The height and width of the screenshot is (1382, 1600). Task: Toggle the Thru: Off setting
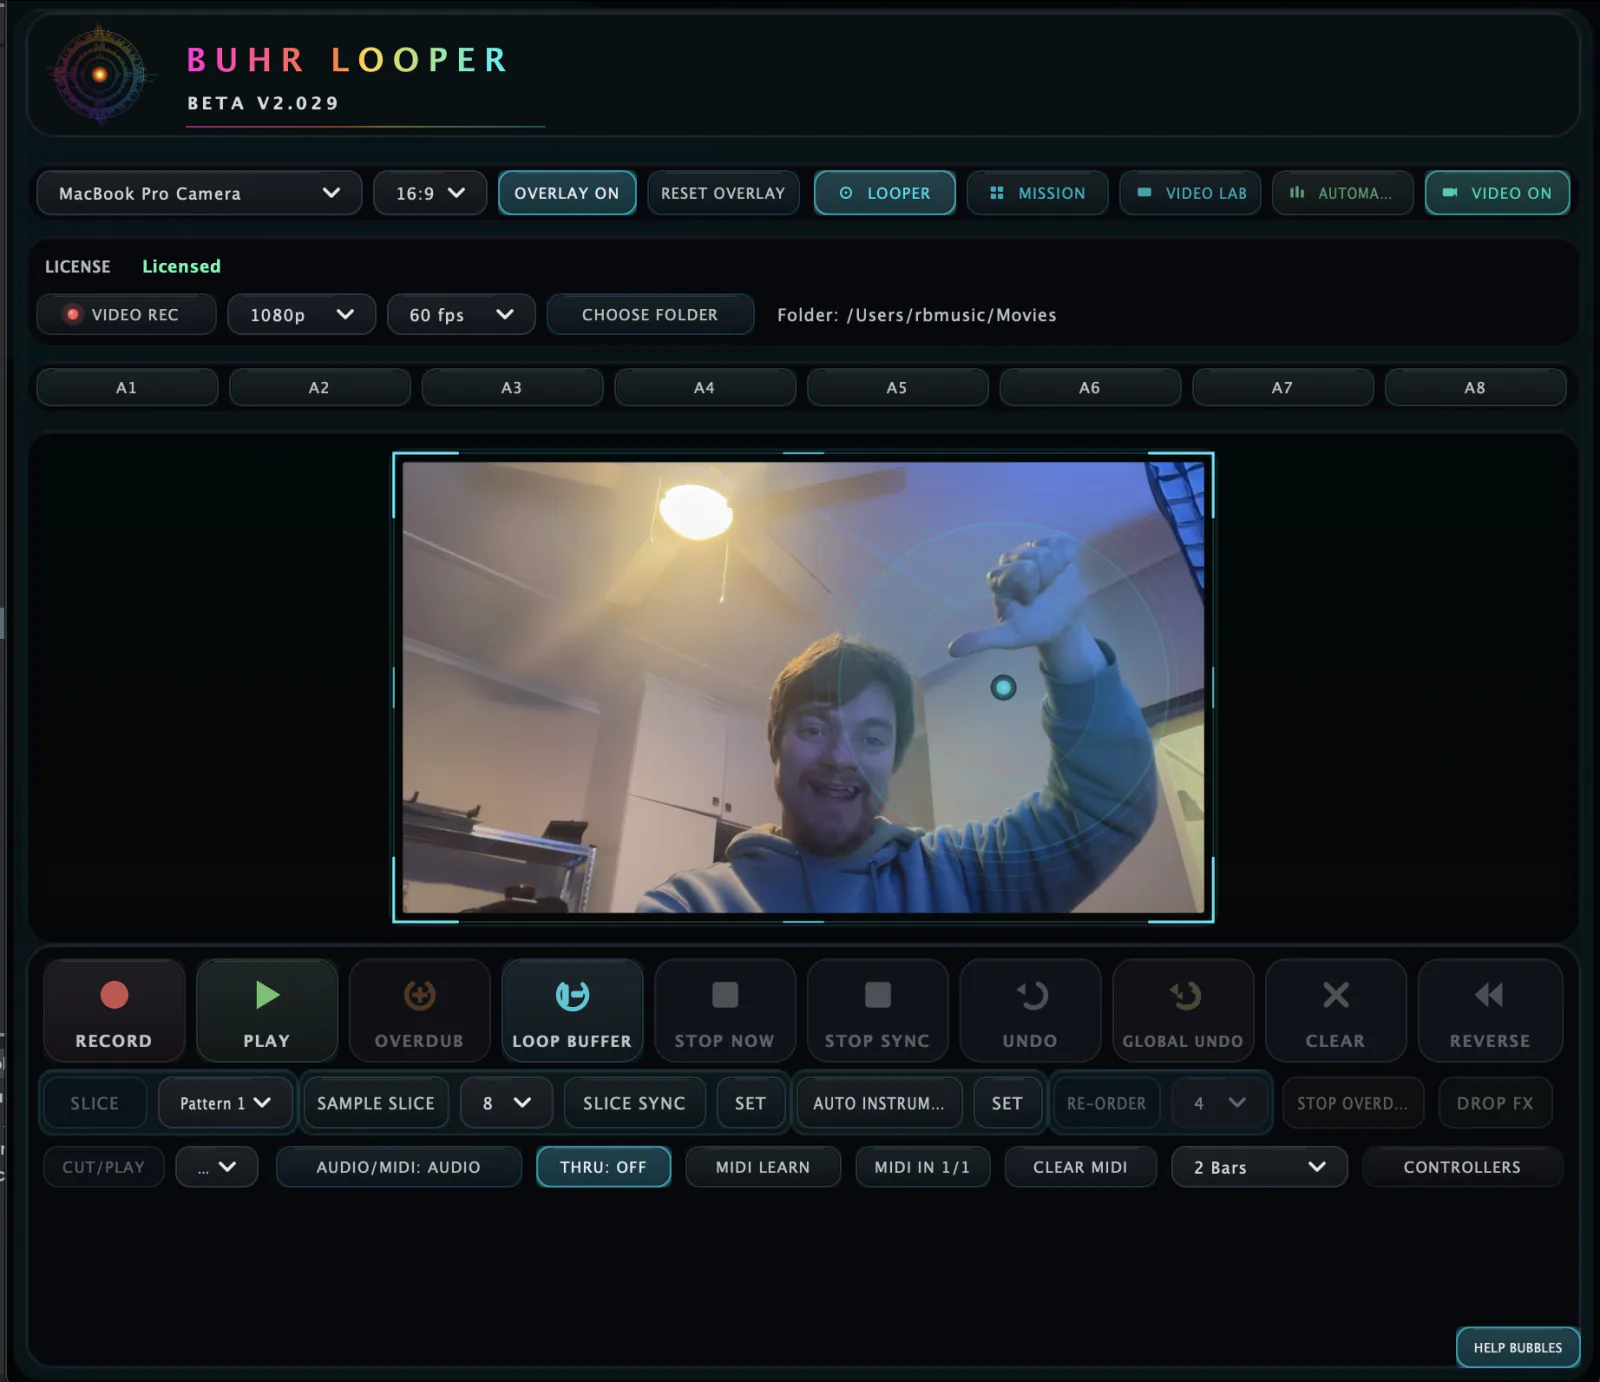pos(603,1167)
